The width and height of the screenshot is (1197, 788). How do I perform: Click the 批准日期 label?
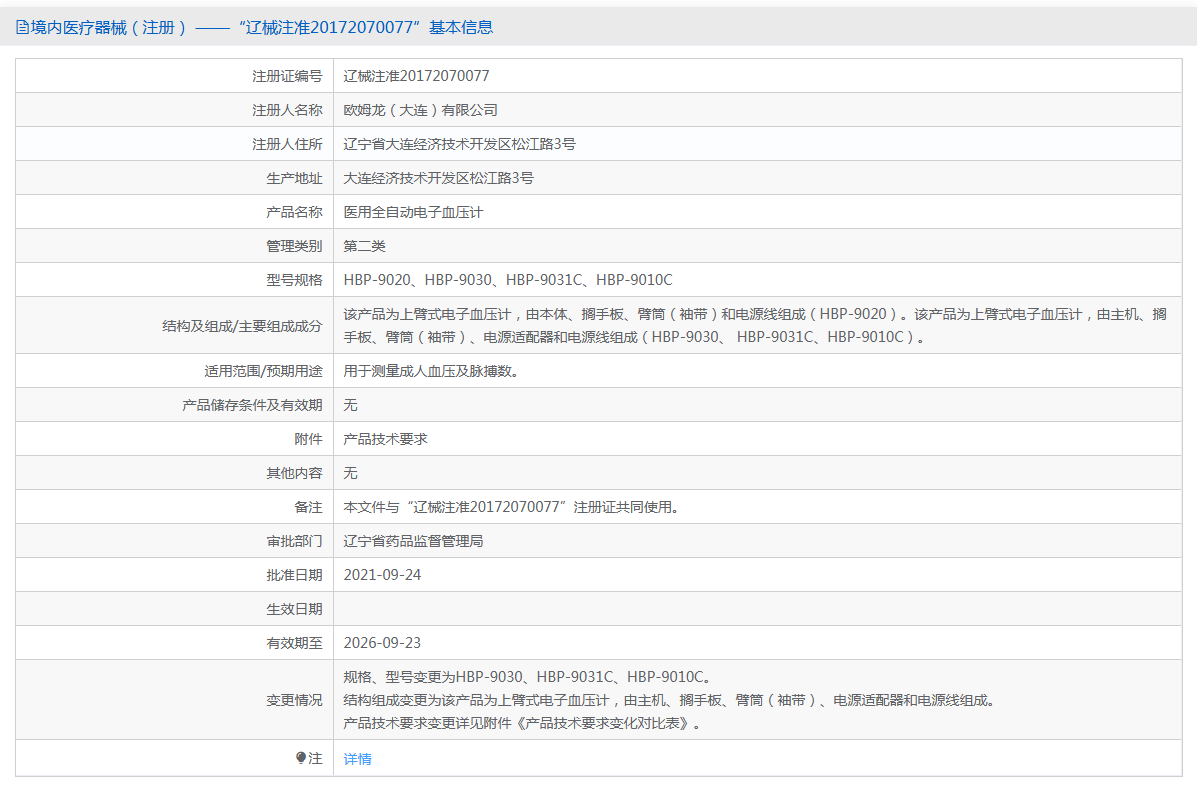[x=294, y=575]
